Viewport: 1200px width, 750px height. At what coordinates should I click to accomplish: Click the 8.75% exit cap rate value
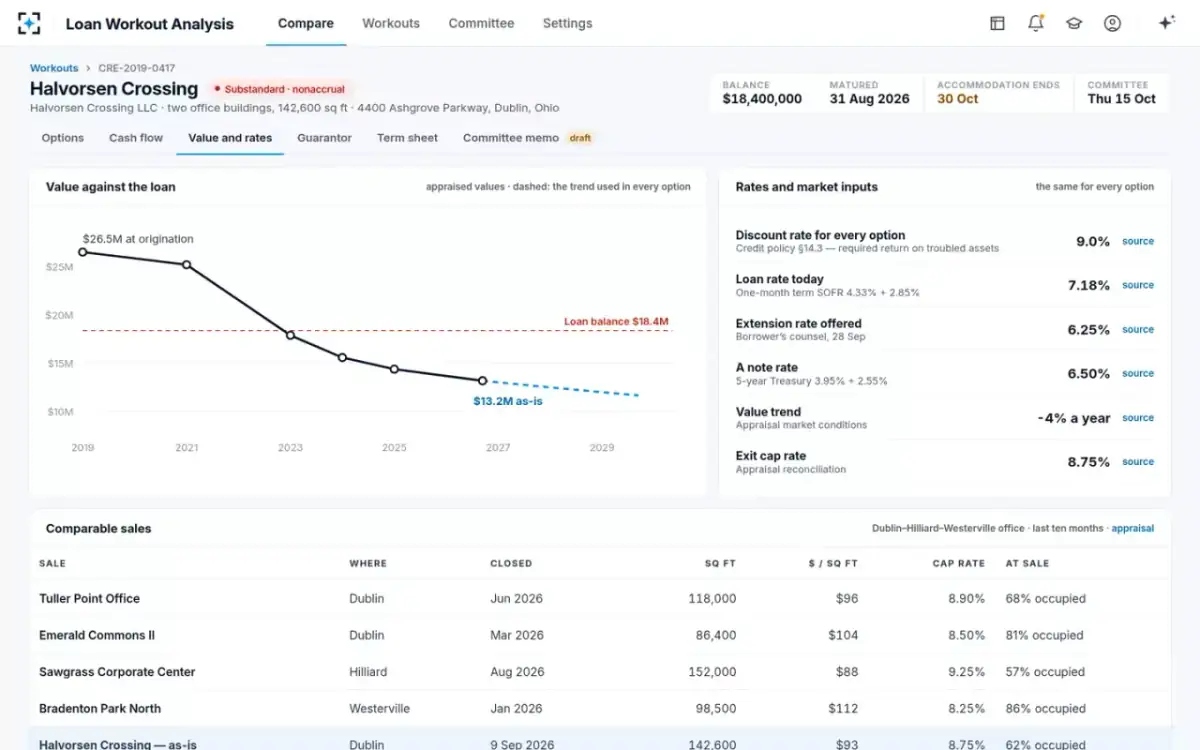click(x=1088, y=462)
